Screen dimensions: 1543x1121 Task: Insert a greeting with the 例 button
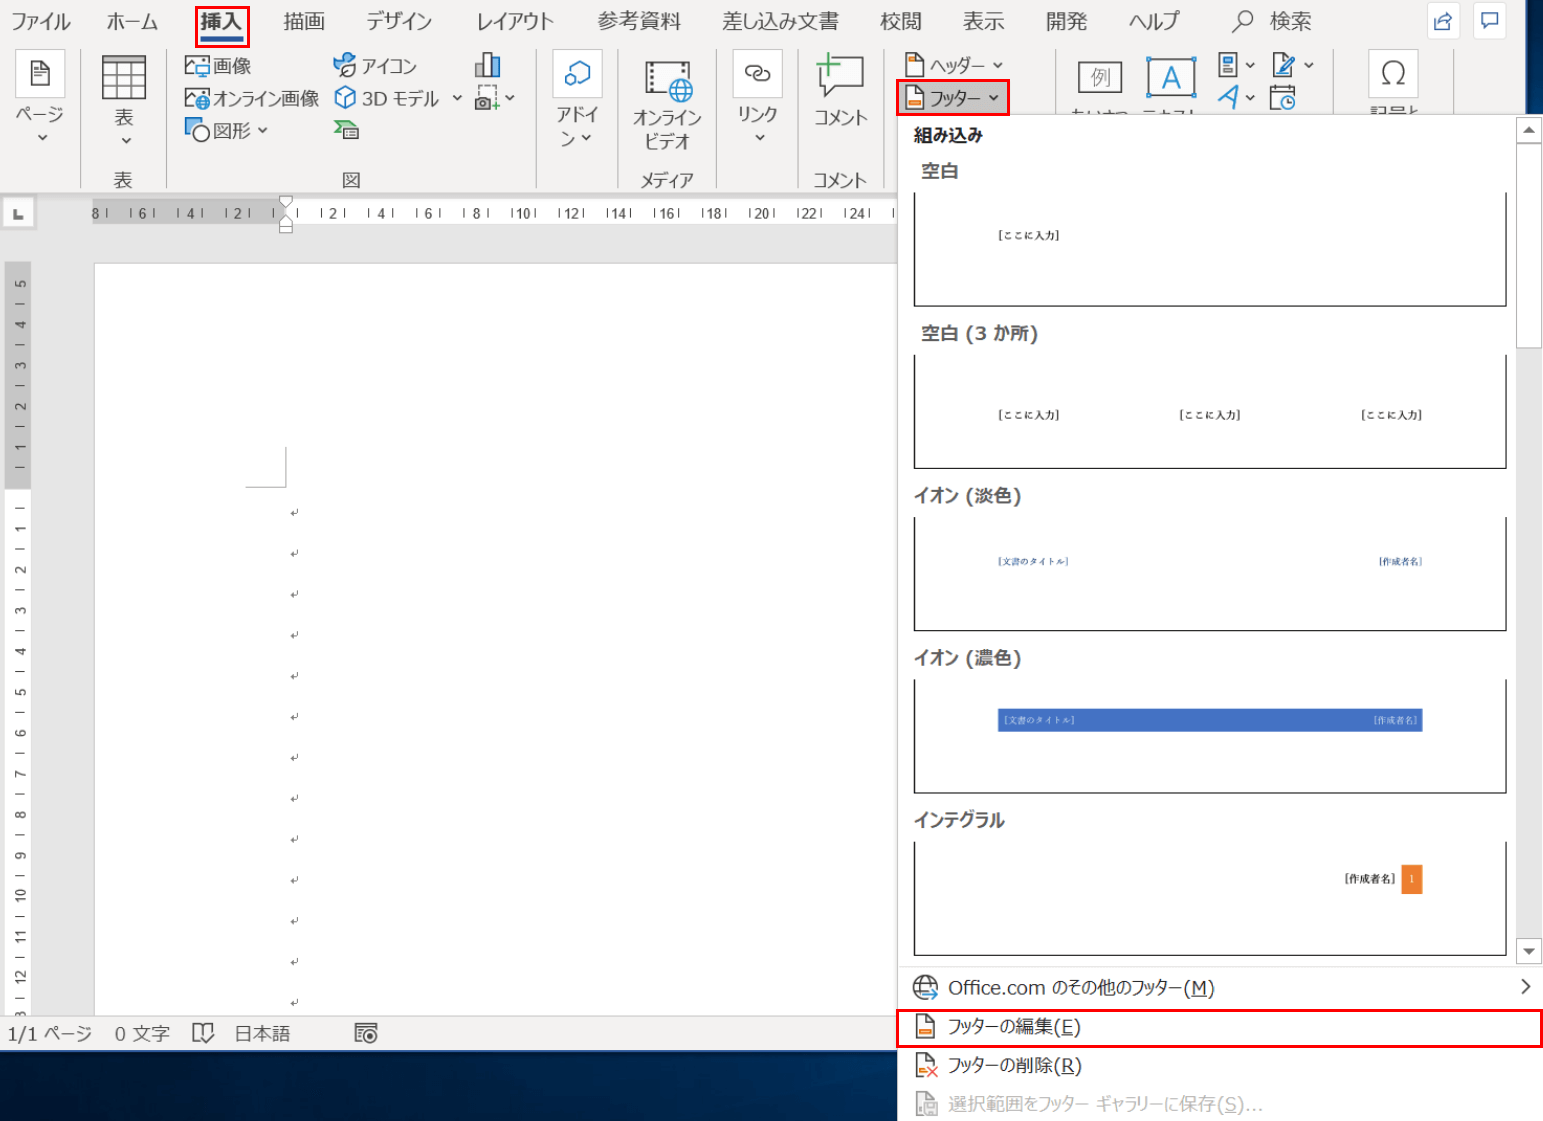[x=1100, y=78]
